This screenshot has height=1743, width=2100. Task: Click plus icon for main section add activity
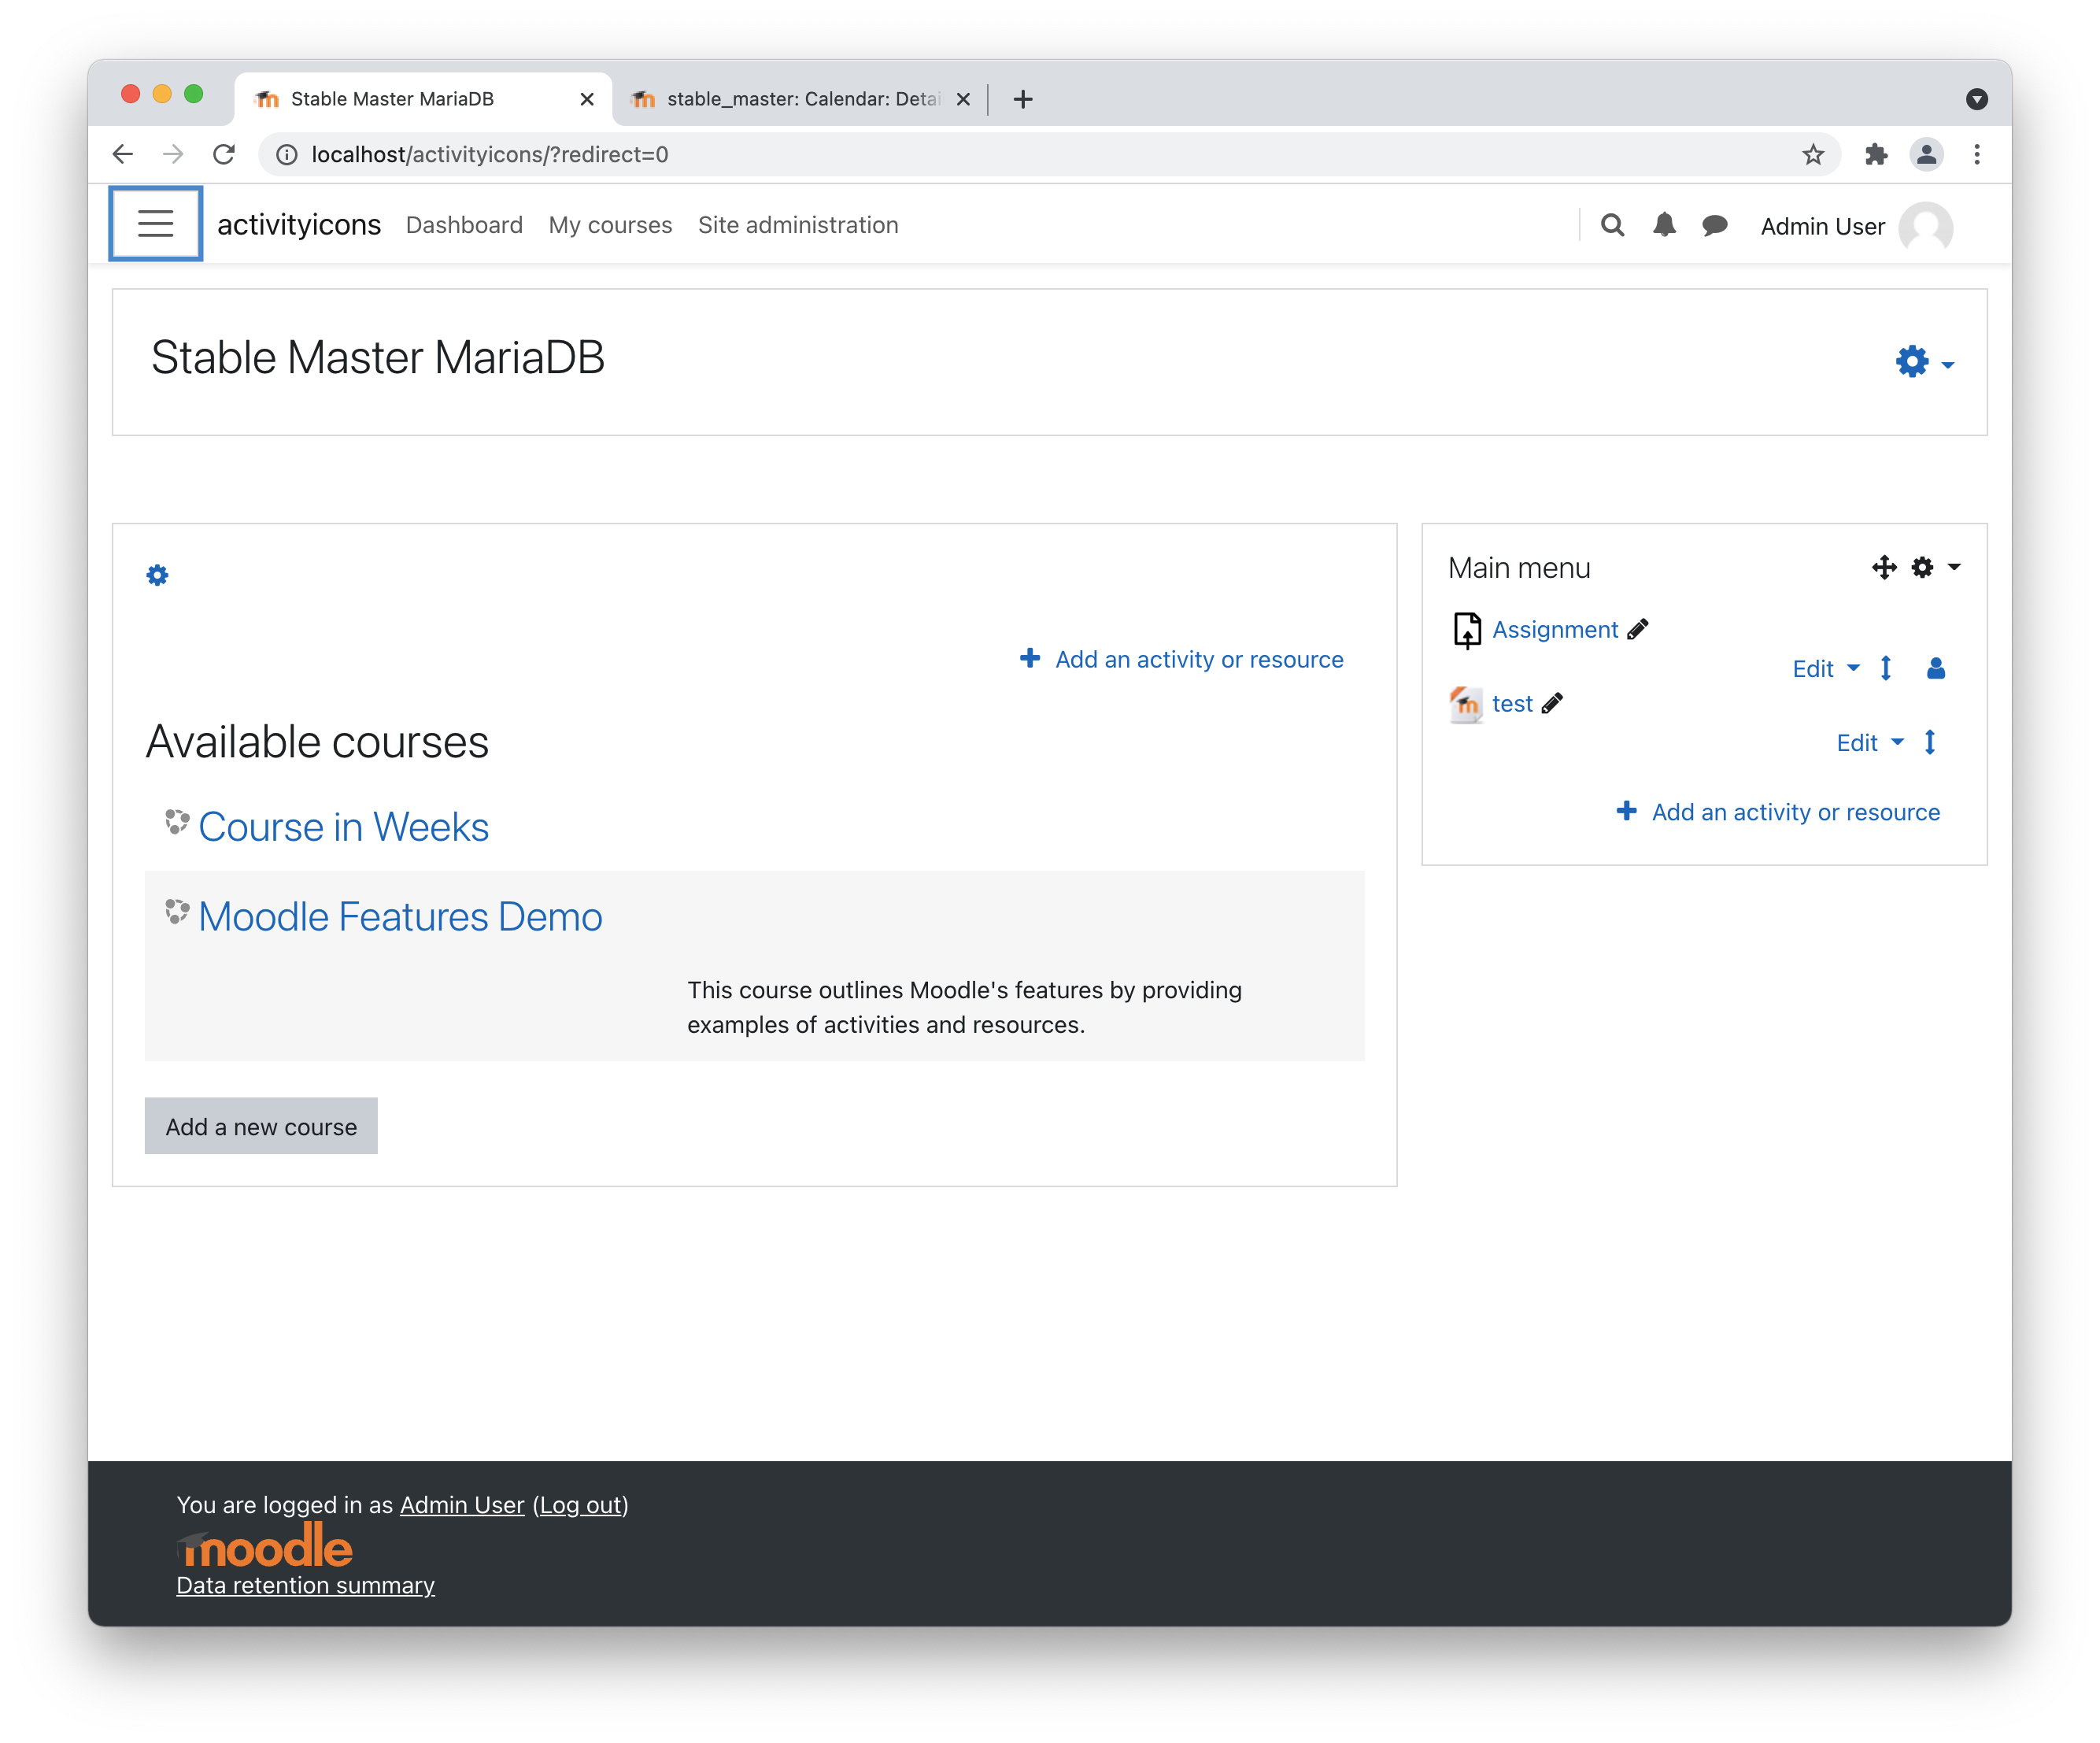pyautogui.click(x=1030, y=658)
